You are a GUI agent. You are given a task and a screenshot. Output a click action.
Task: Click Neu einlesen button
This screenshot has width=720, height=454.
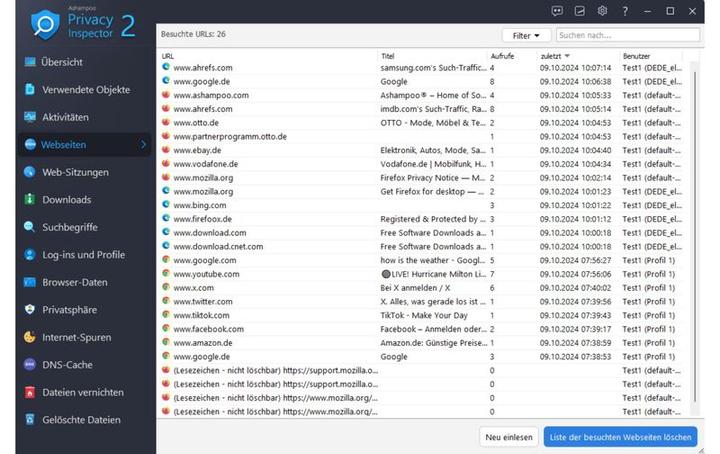(x=509, y=437)
